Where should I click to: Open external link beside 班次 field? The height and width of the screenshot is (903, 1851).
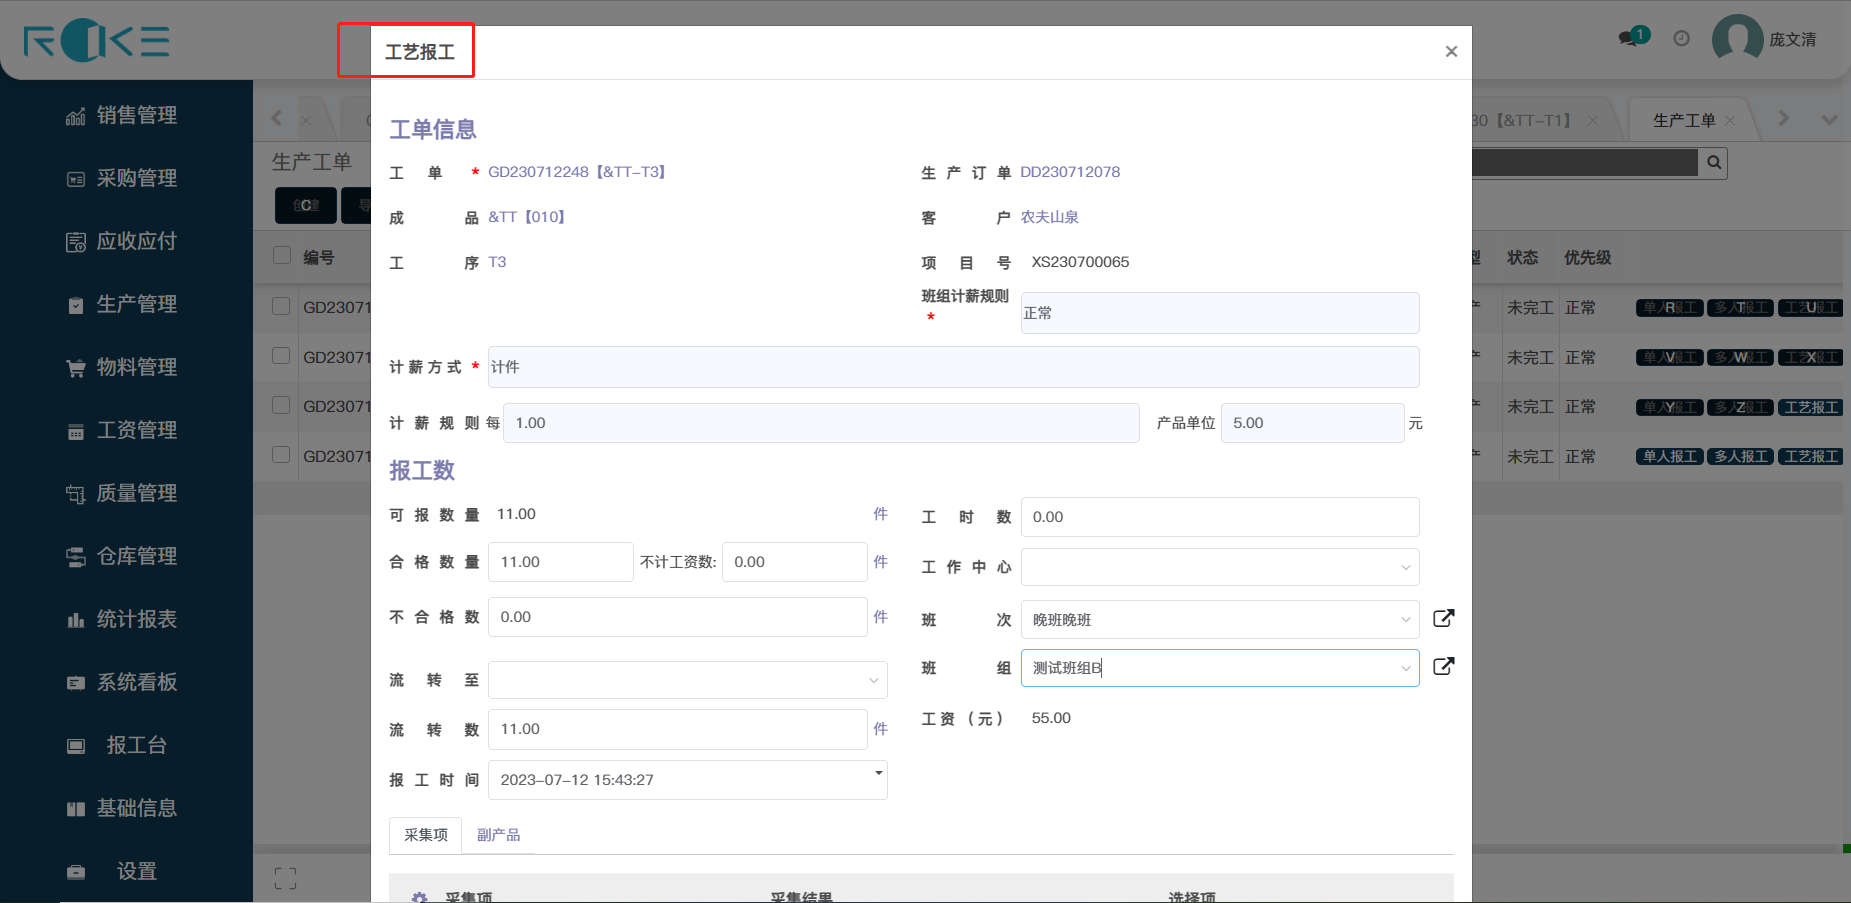(1443, 618)
